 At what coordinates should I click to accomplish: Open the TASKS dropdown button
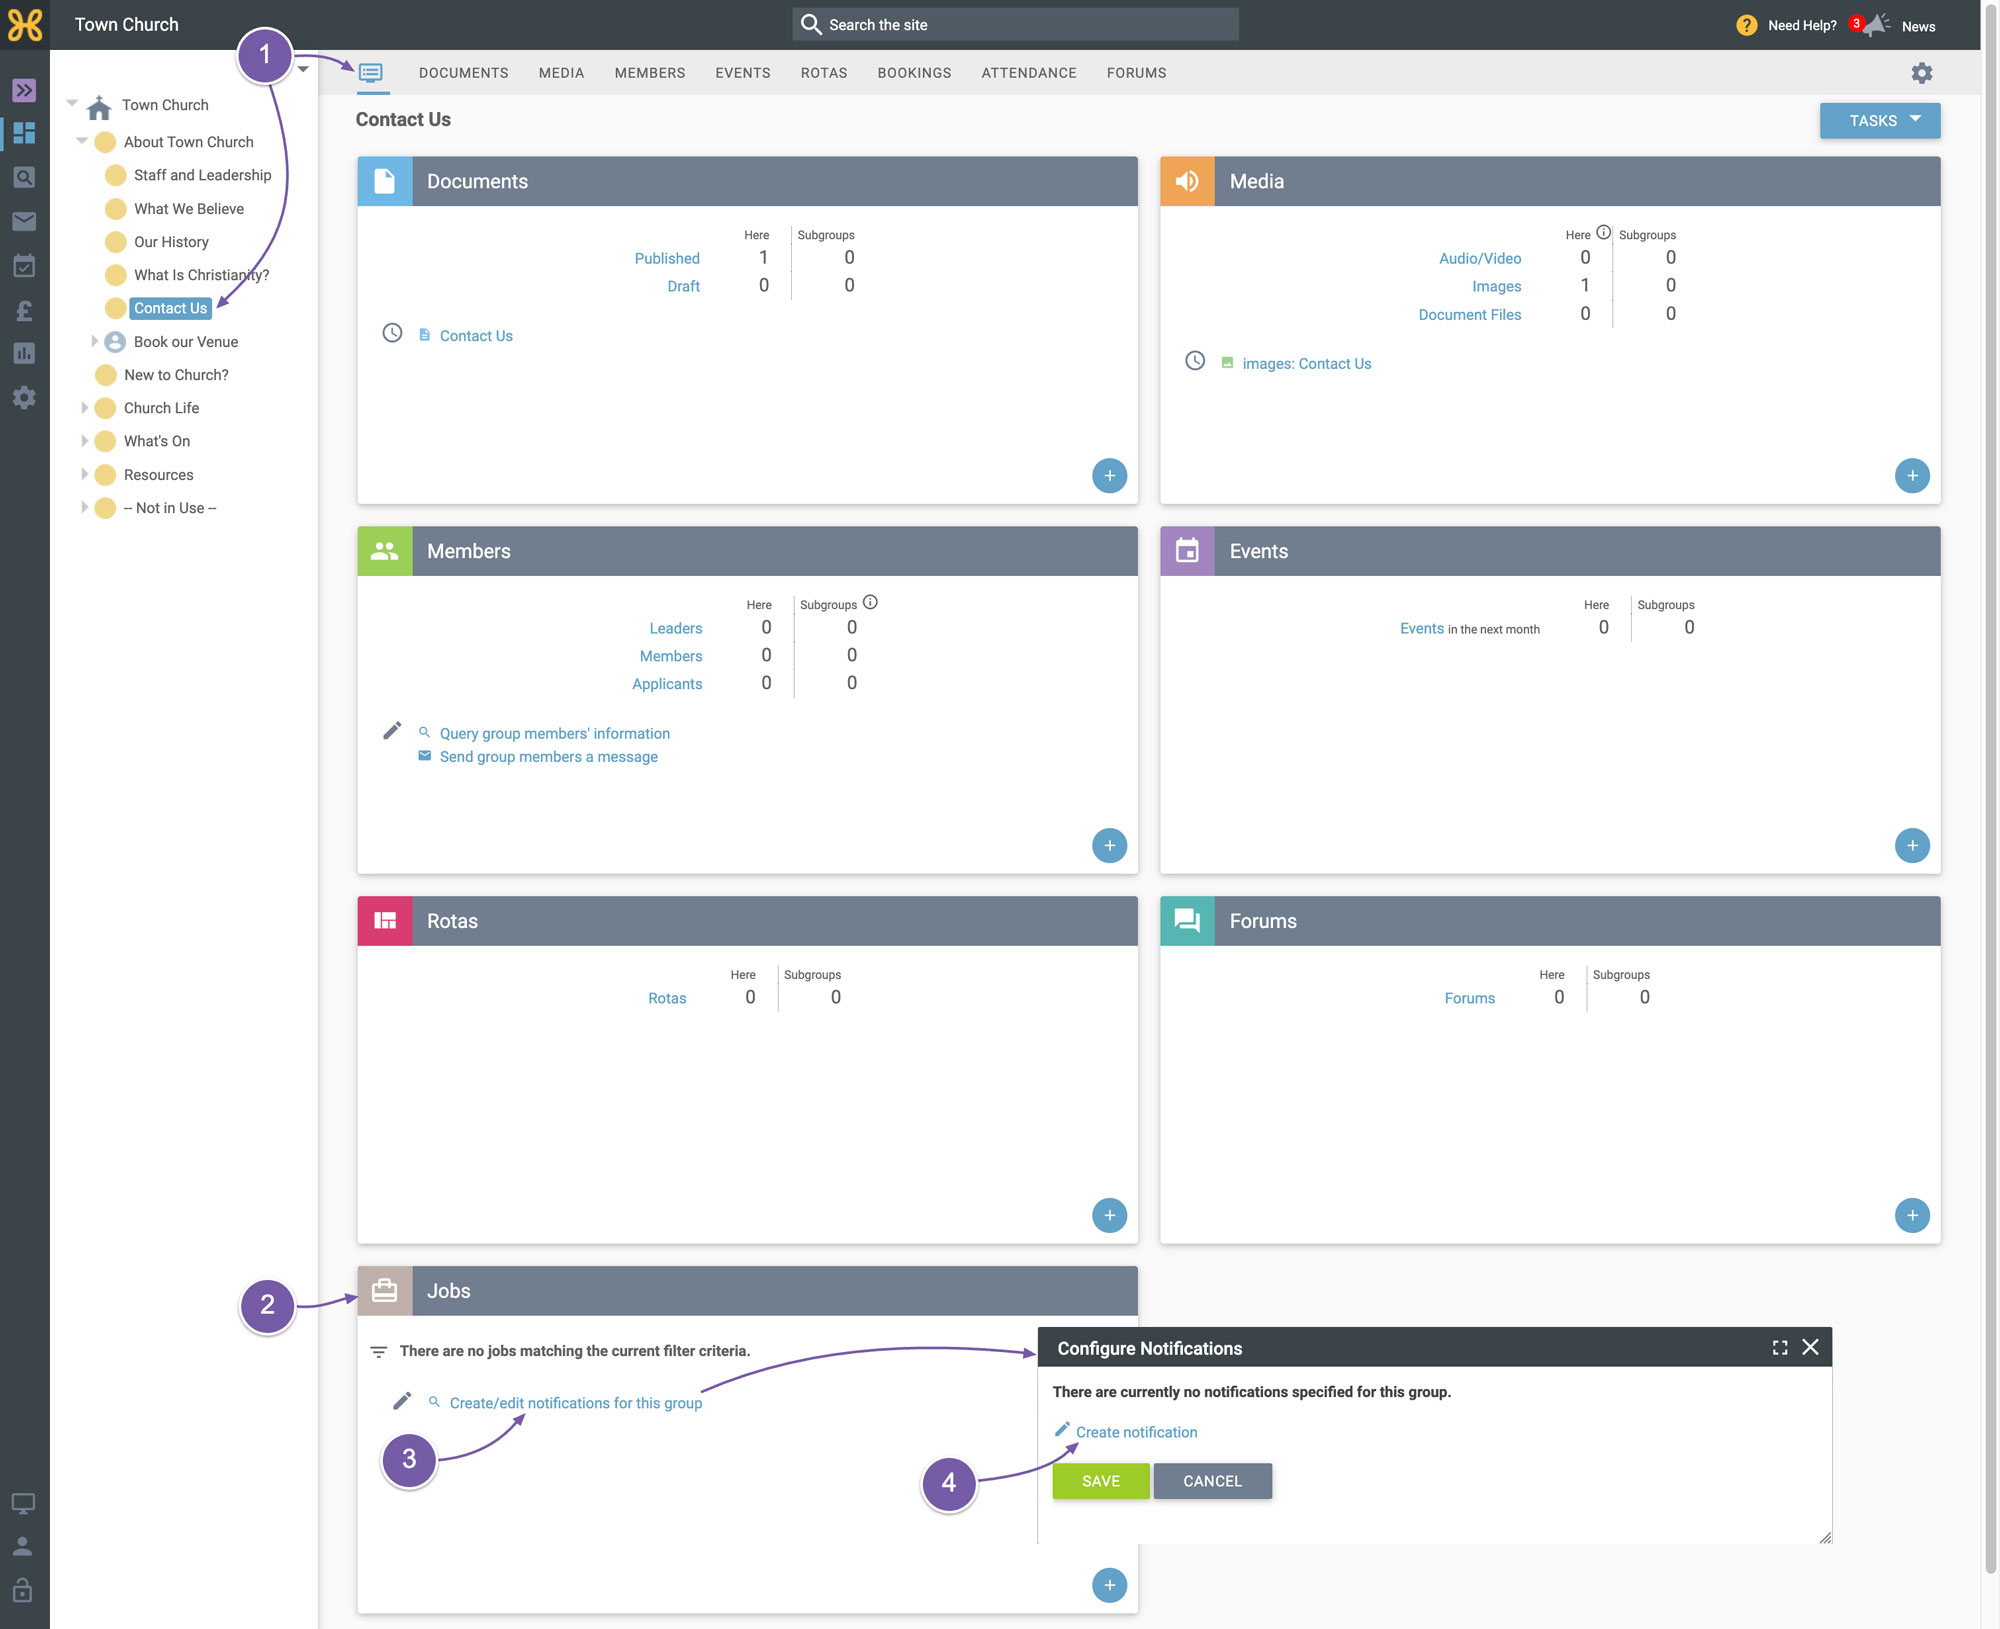(x=1879, y=121)
